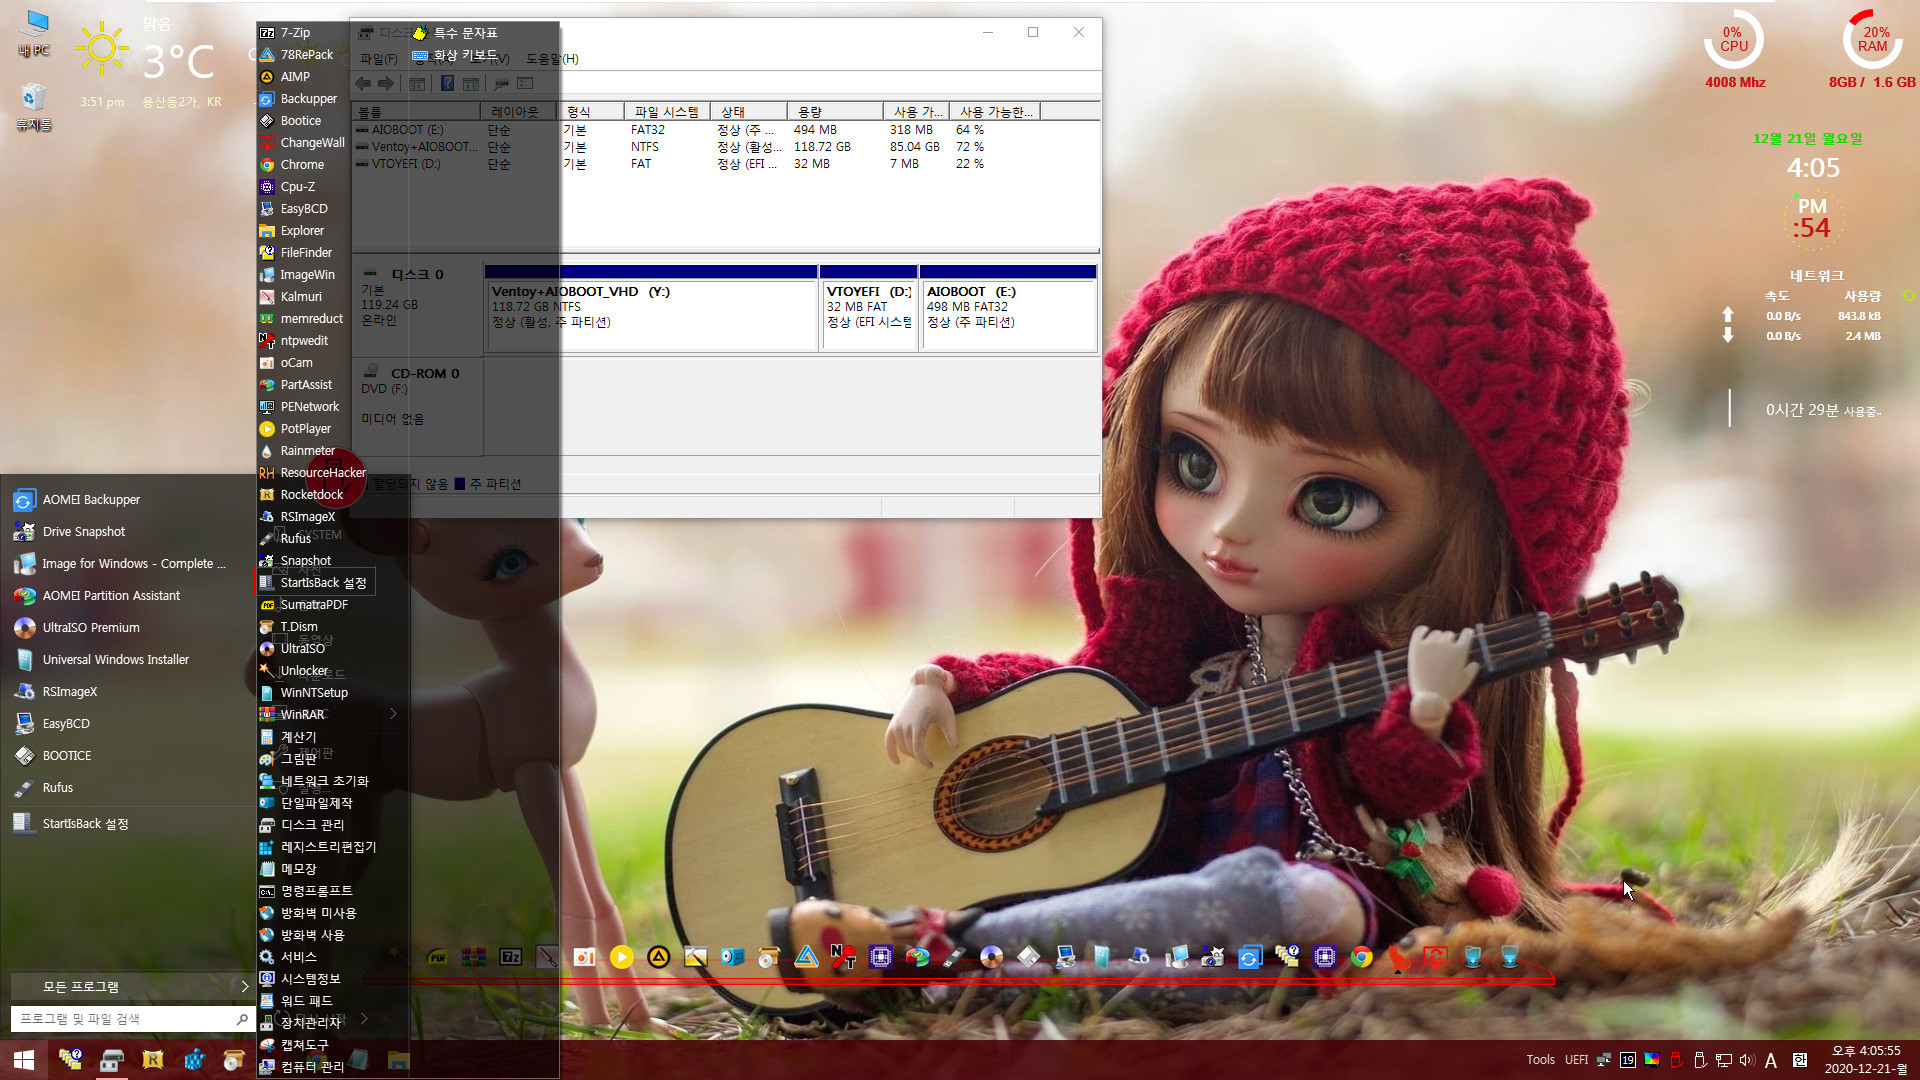
Task: Launch UltraISO disc icon in dock
Action: point(991,957)
